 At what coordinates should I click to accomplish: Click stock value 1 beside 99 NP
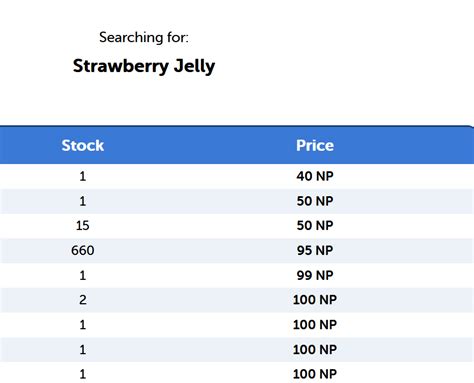point(83,275)
